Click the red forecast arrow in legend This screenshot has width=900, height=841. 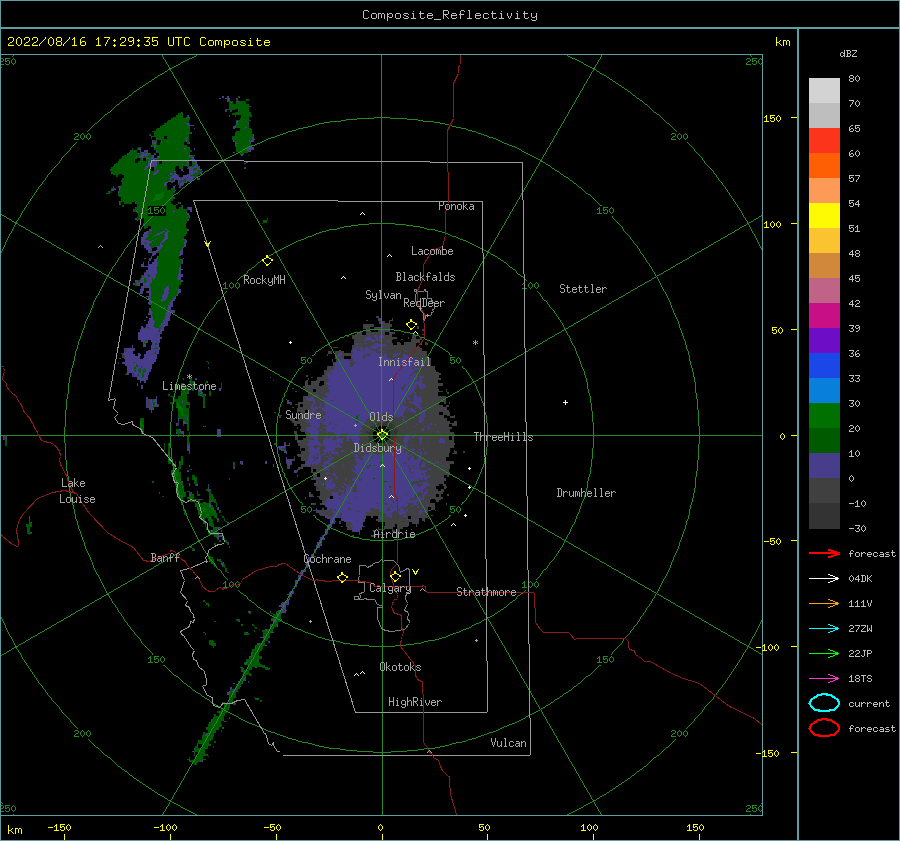pos(824,553)
